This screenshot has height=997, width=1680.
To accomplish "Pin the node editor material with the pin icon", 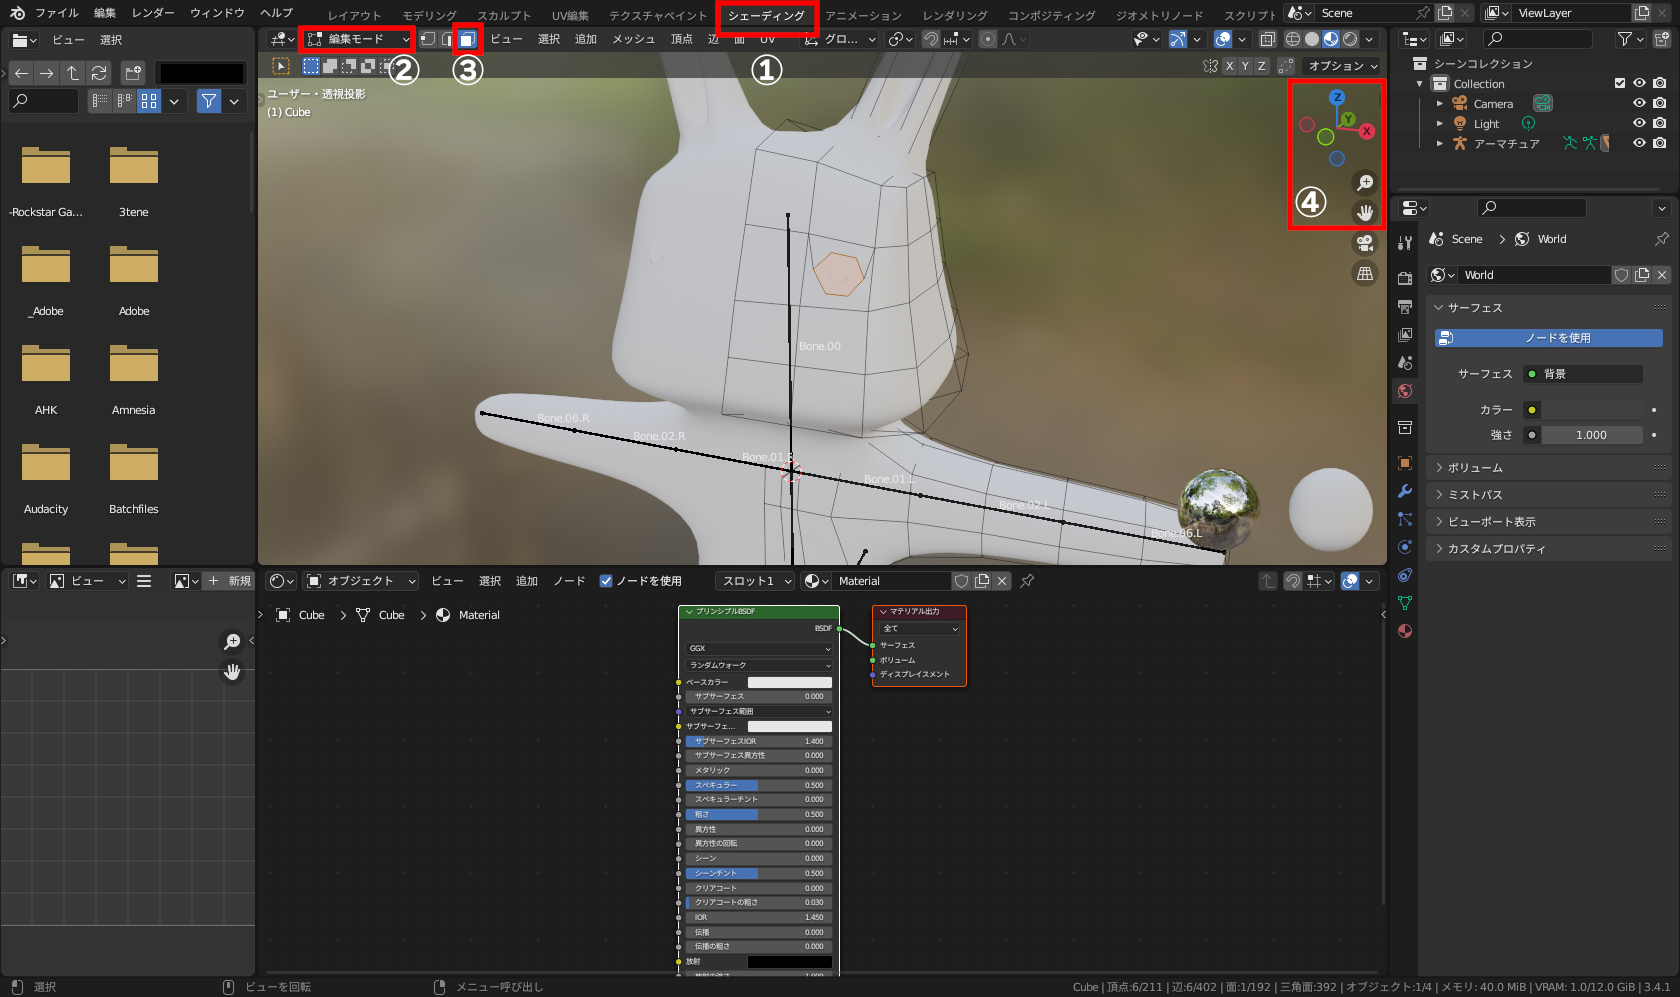I will tap(1027, 581).
